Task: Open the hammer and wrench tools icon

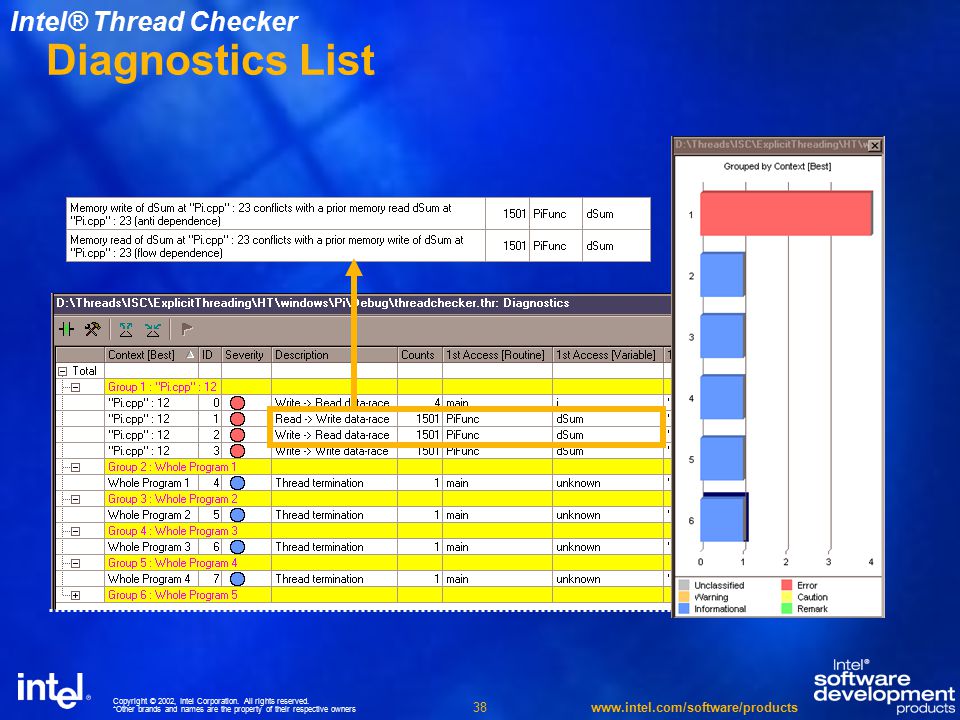Action: pos(92,329)
